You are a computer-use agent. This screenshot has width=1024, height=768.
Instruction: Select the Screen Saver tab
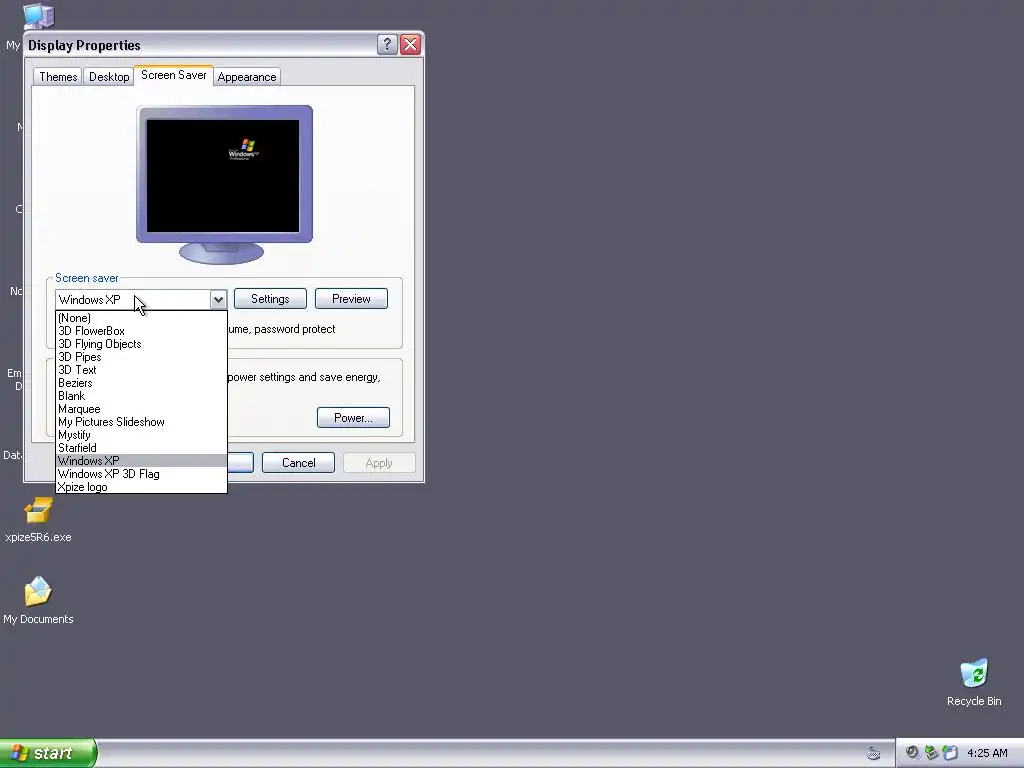(174, 75)
